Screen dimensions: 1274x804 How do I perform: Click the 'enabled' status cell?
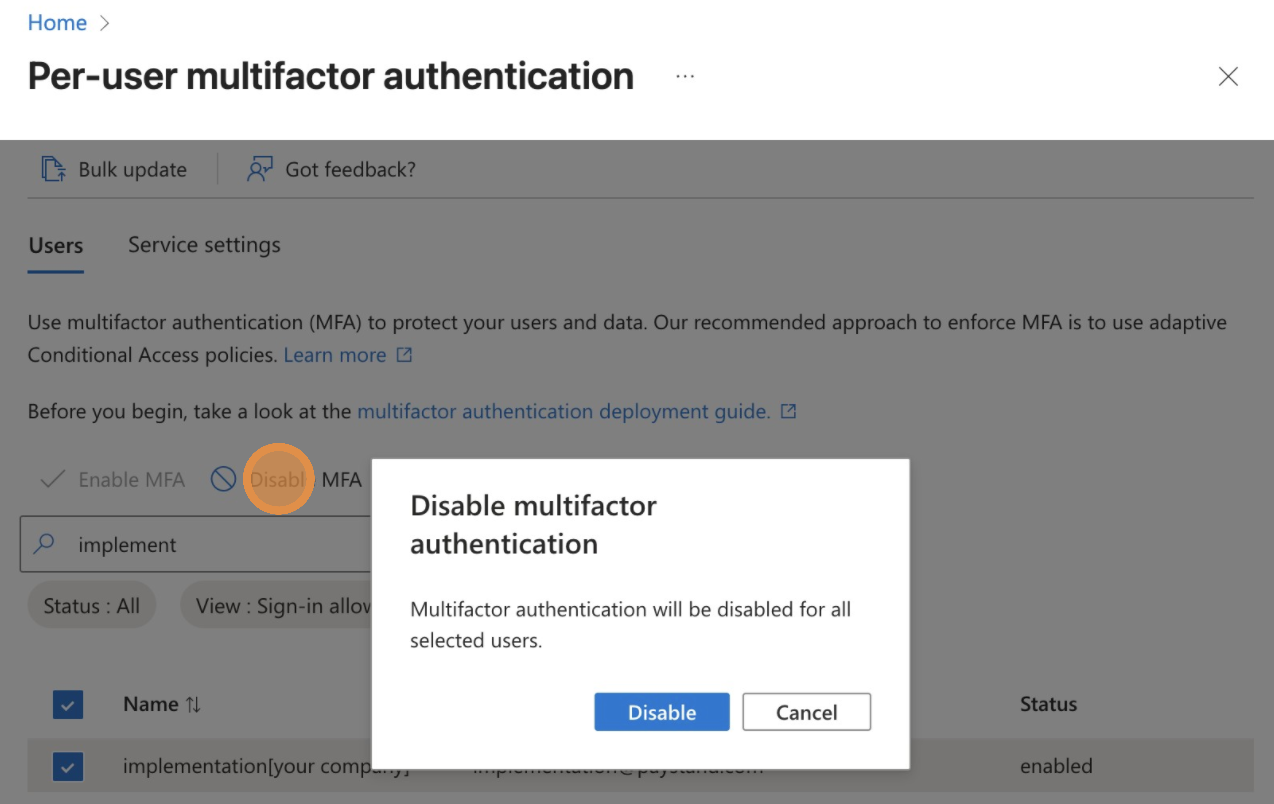pyautogui.click(x=1056, y=767)
